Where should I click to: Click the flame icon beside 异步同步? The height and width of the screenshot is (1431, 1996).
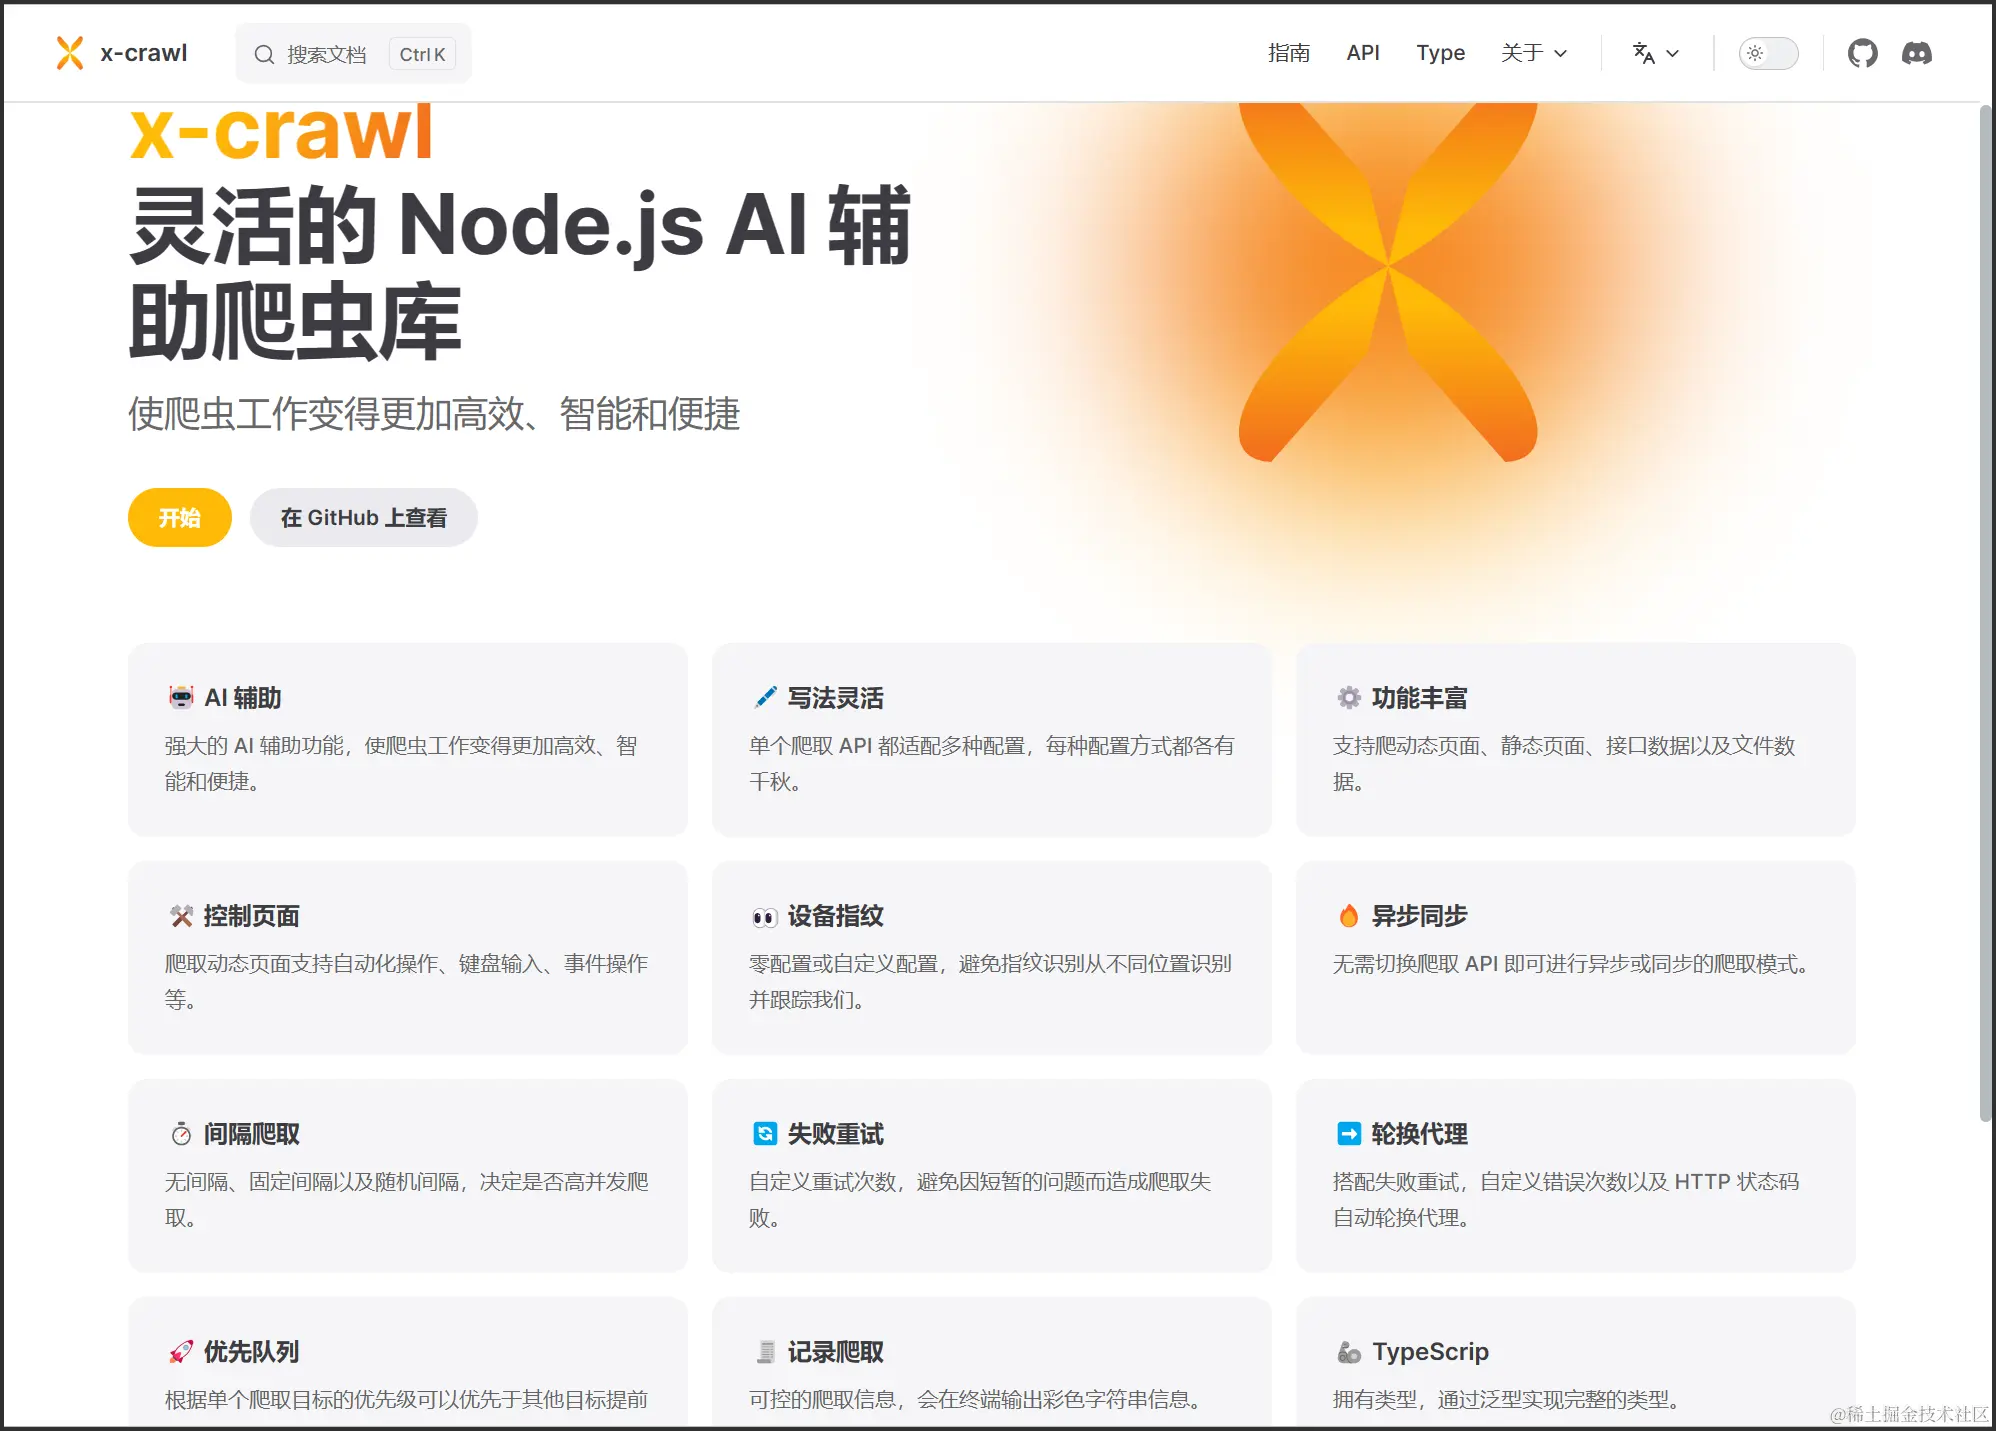tap(1349, 915)
